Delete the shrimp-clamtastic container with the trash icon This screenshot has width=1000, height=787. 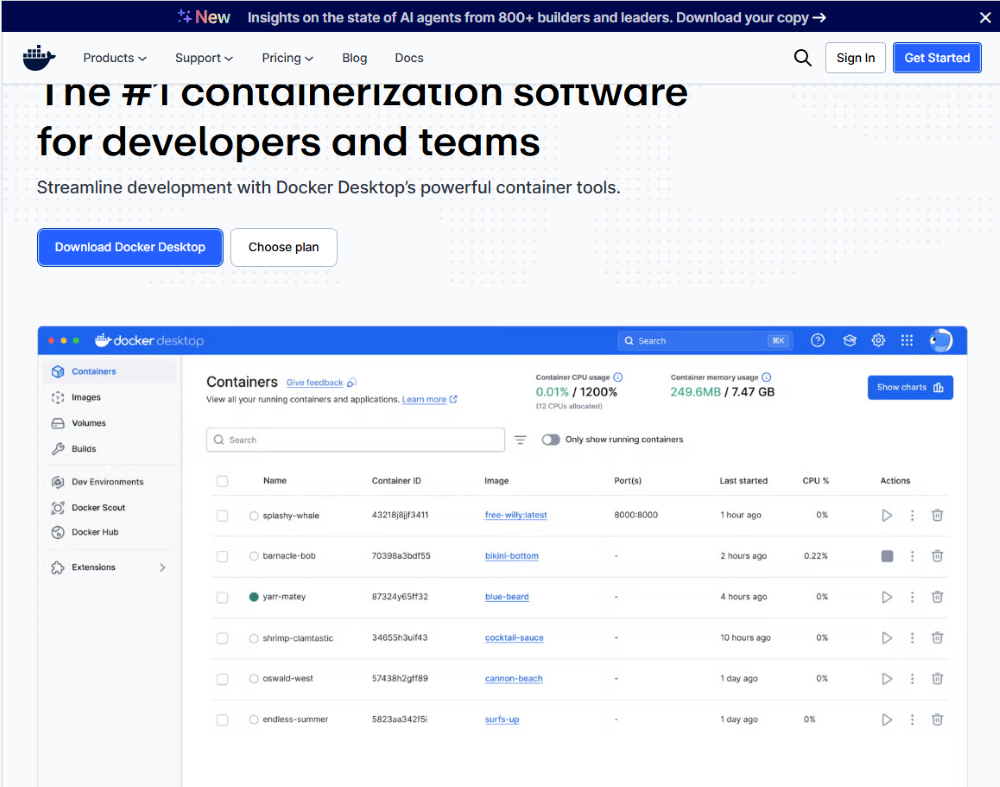click(x=938, y=637)
